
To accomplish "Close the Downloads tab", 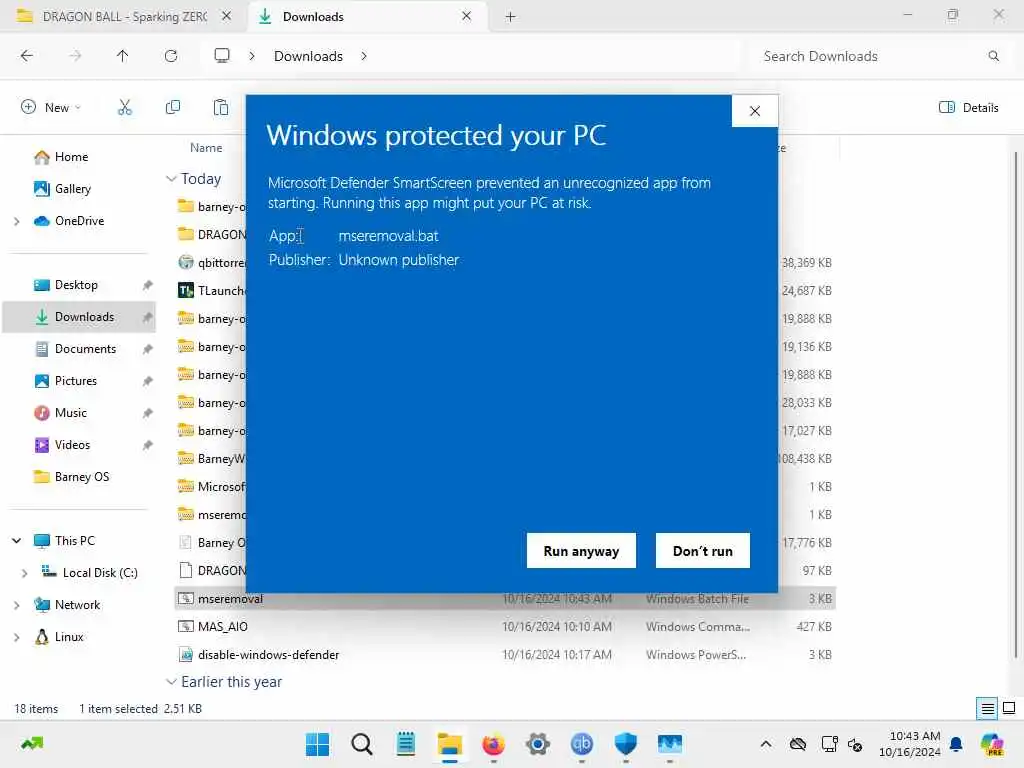I will pyautogui.click(x=466, y=16).
